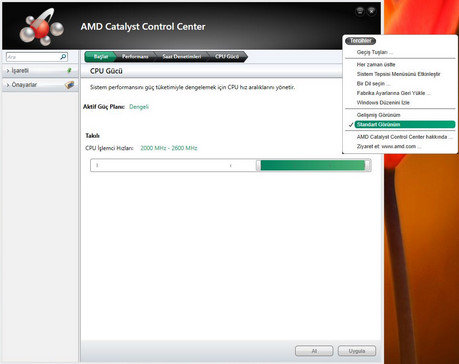Screen dimensions: 459x364
Task: Click the CPU İşlemci Hızları label
Action: tap(109, 148)
